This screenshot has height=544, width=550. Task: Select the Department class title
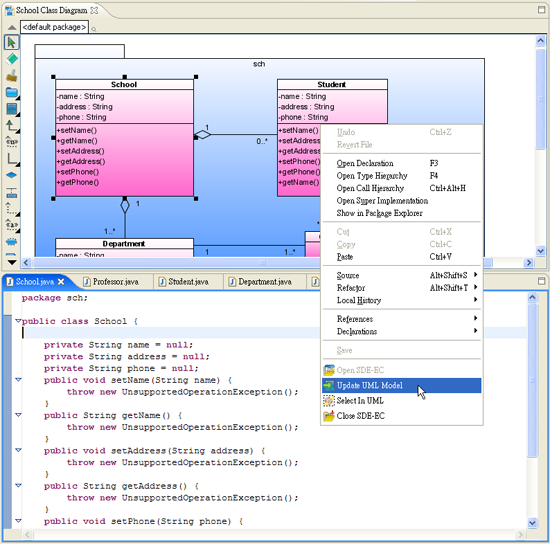(x=124, y=243)
